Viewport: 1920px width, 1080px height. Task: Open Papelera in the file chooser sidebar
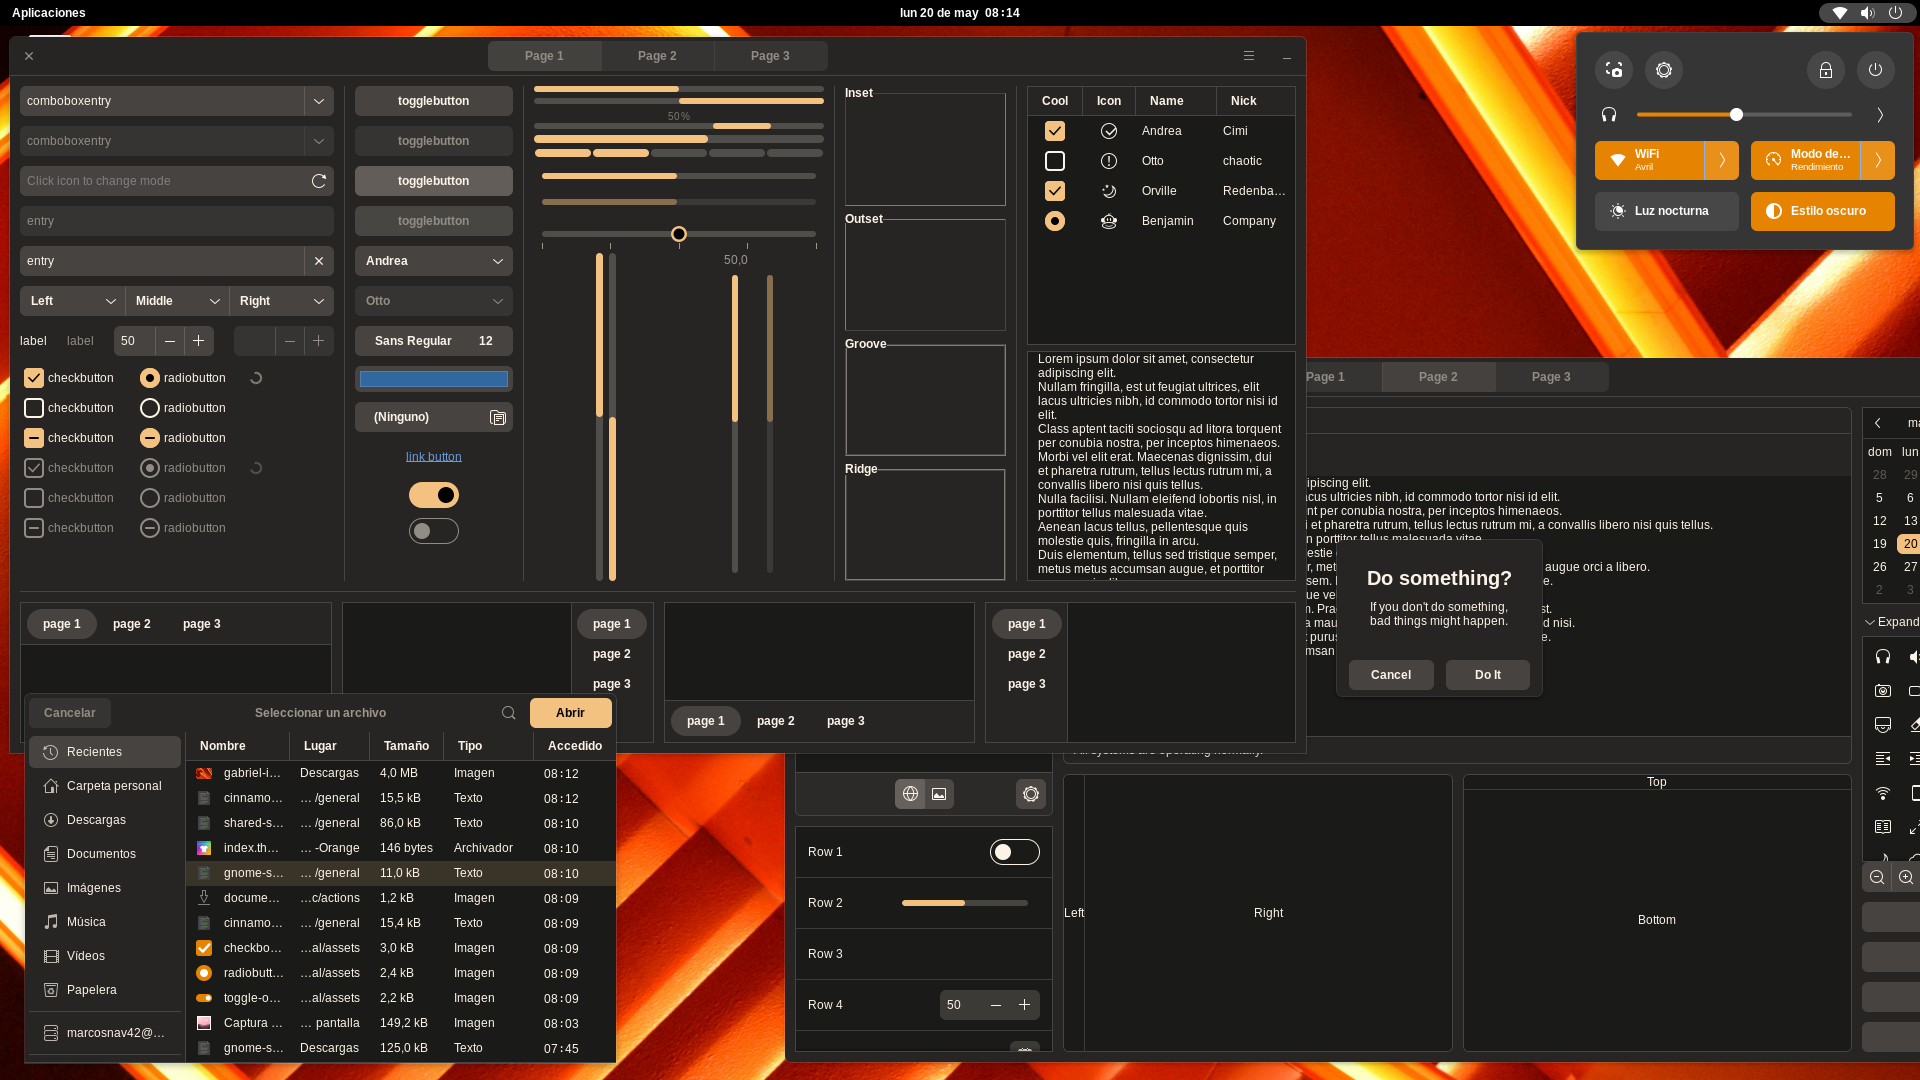[105, 990]
